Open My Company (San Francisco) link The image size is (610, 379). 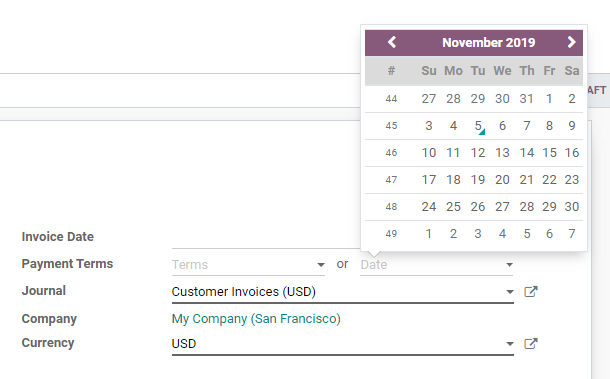tap(256, 319)
